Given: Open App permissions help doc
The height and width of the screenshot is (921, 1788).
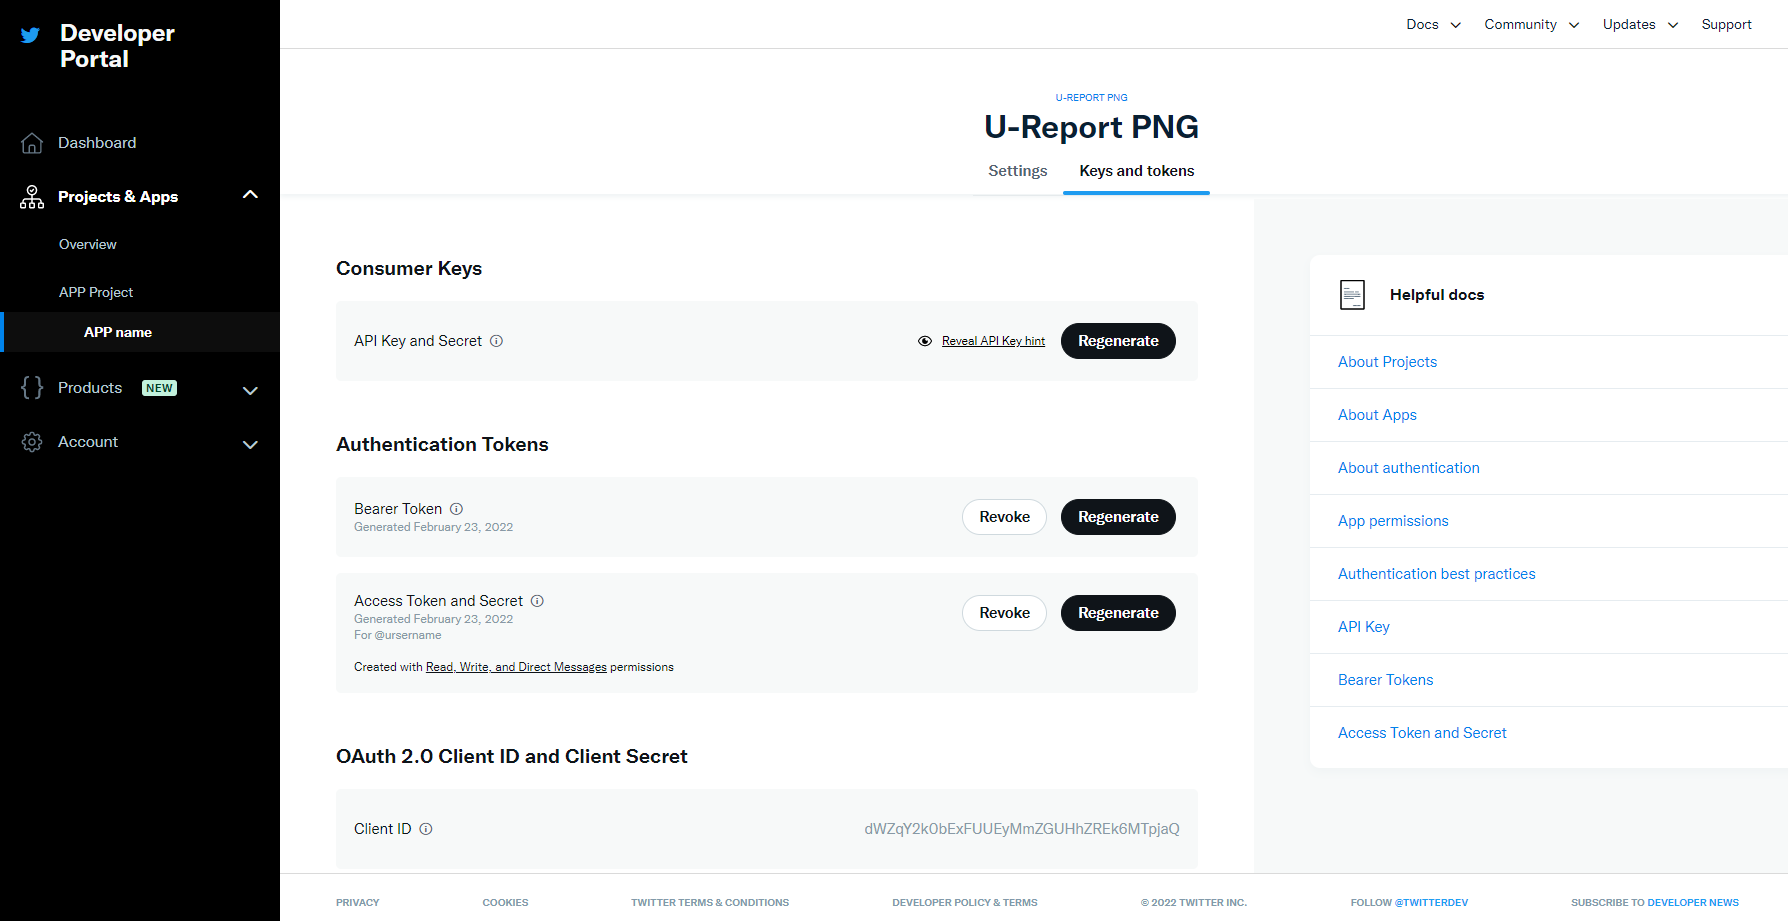Looking at the screenshot, I should coord(1393,521).
